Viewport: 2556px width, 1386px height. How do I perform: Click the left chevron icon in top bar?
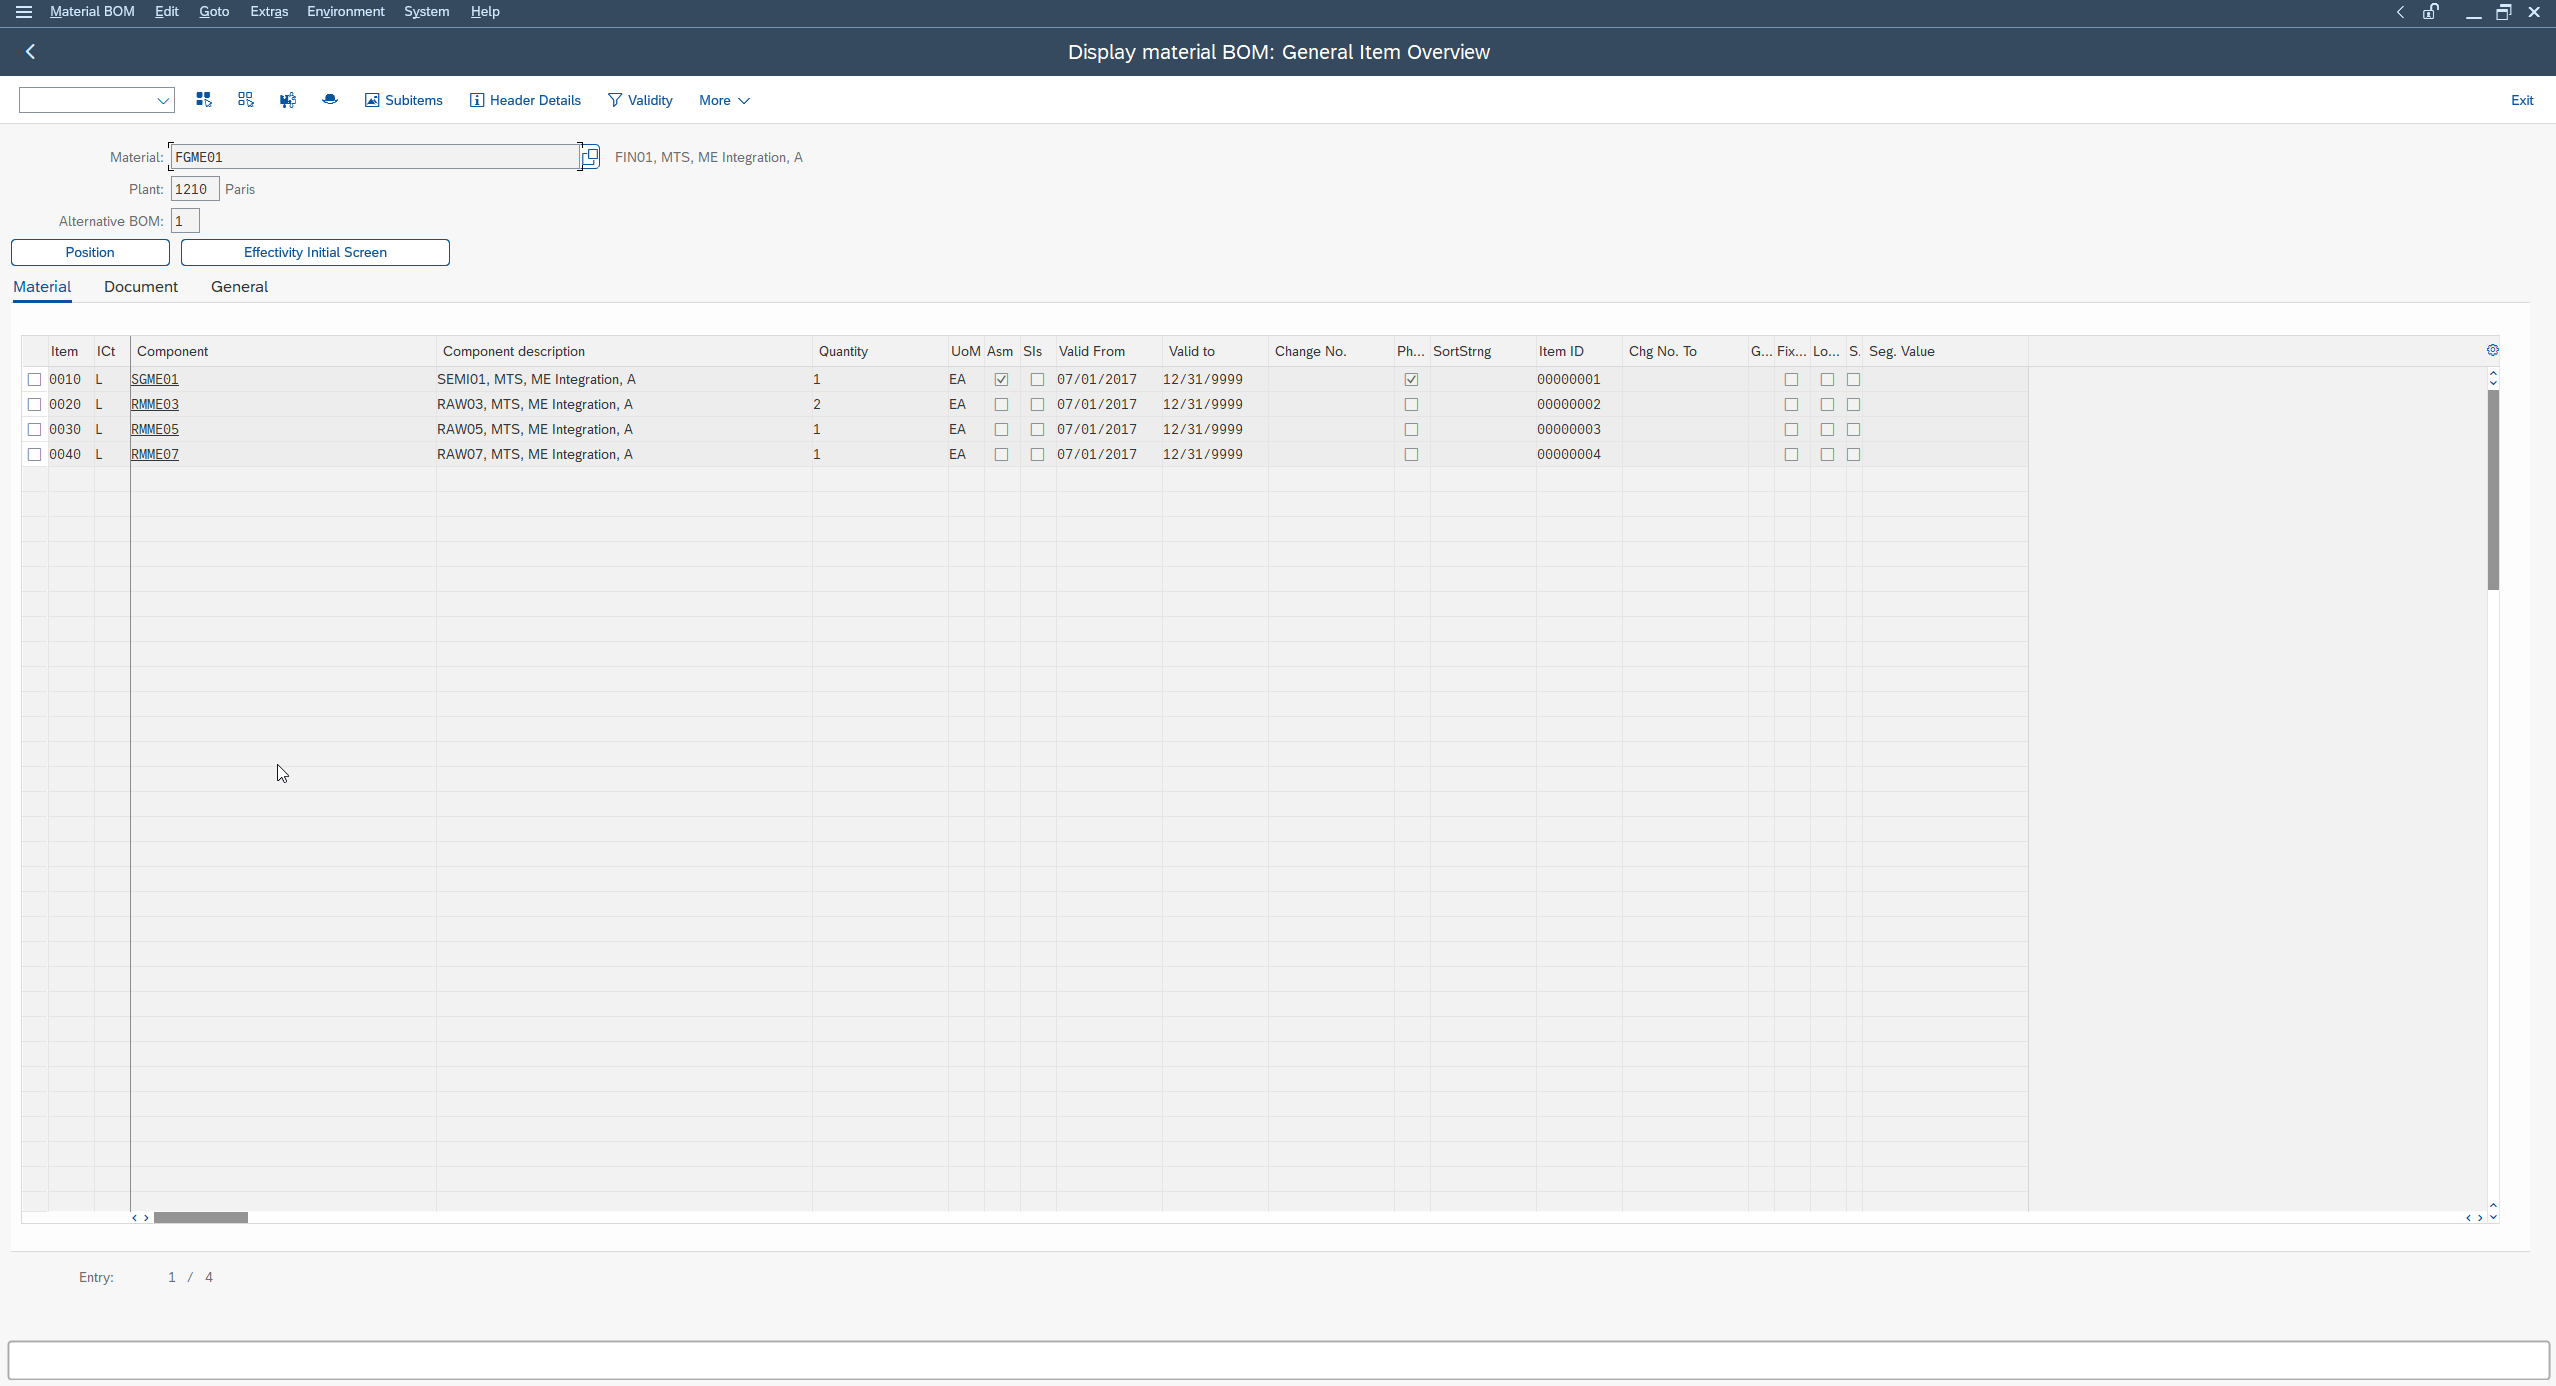(x=2400, y=12)
